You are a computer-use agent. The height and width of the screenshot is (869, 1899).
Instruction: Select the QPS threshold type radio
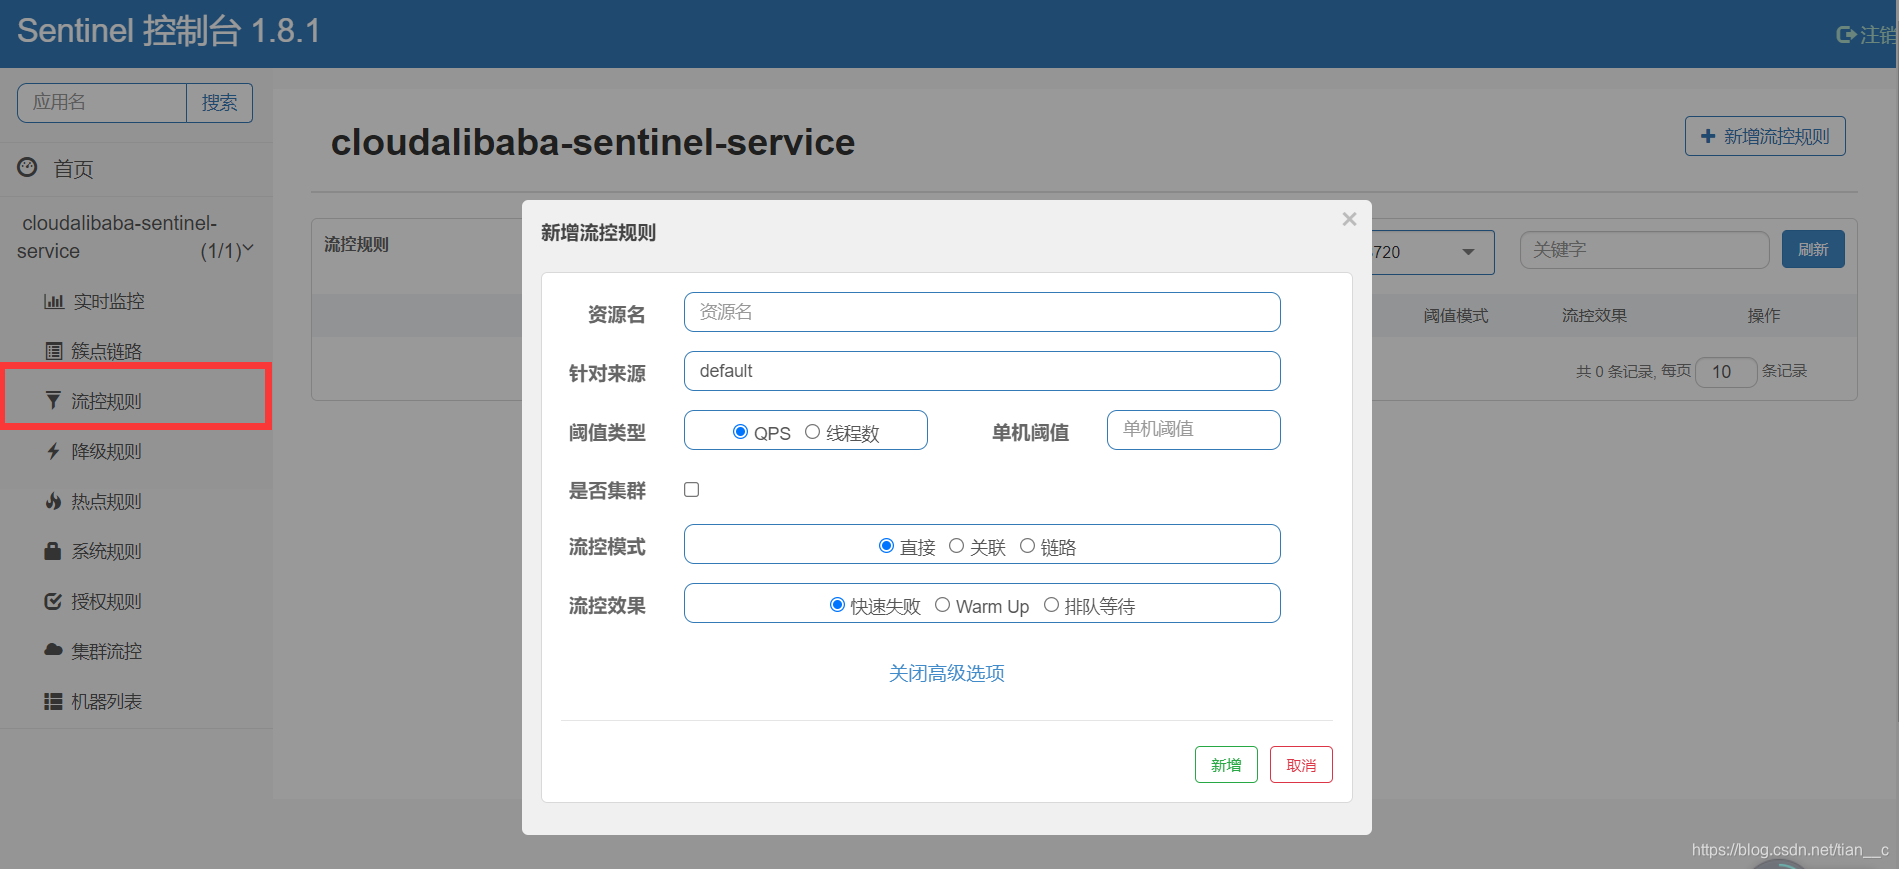pos(740,432)
